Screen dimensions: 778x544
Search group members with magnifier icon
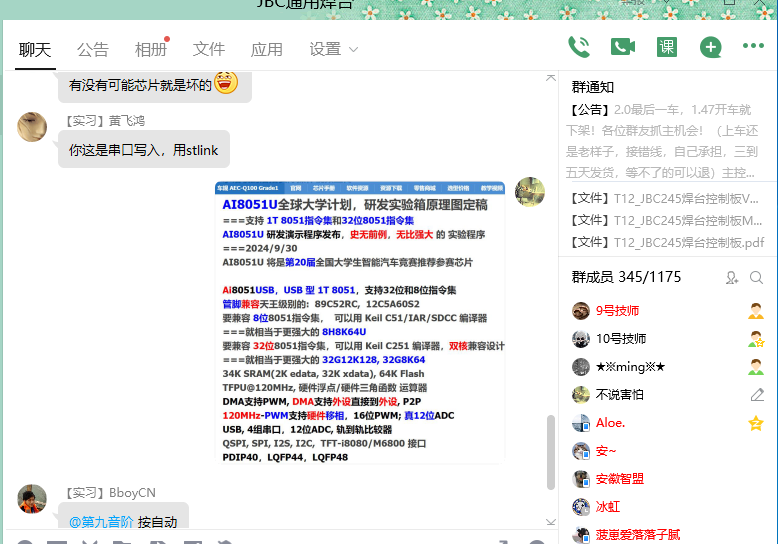tap(756, 277)
